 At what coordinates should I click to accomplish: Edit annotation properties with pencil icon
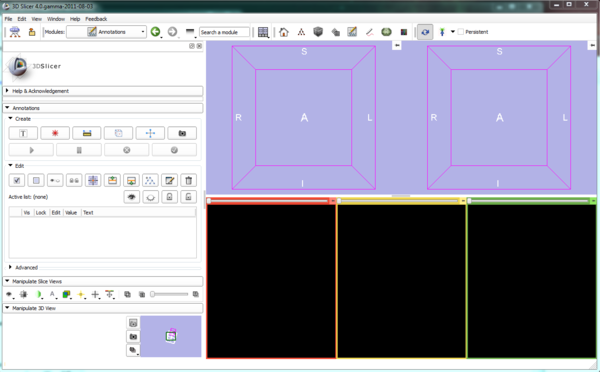[170, 180]
